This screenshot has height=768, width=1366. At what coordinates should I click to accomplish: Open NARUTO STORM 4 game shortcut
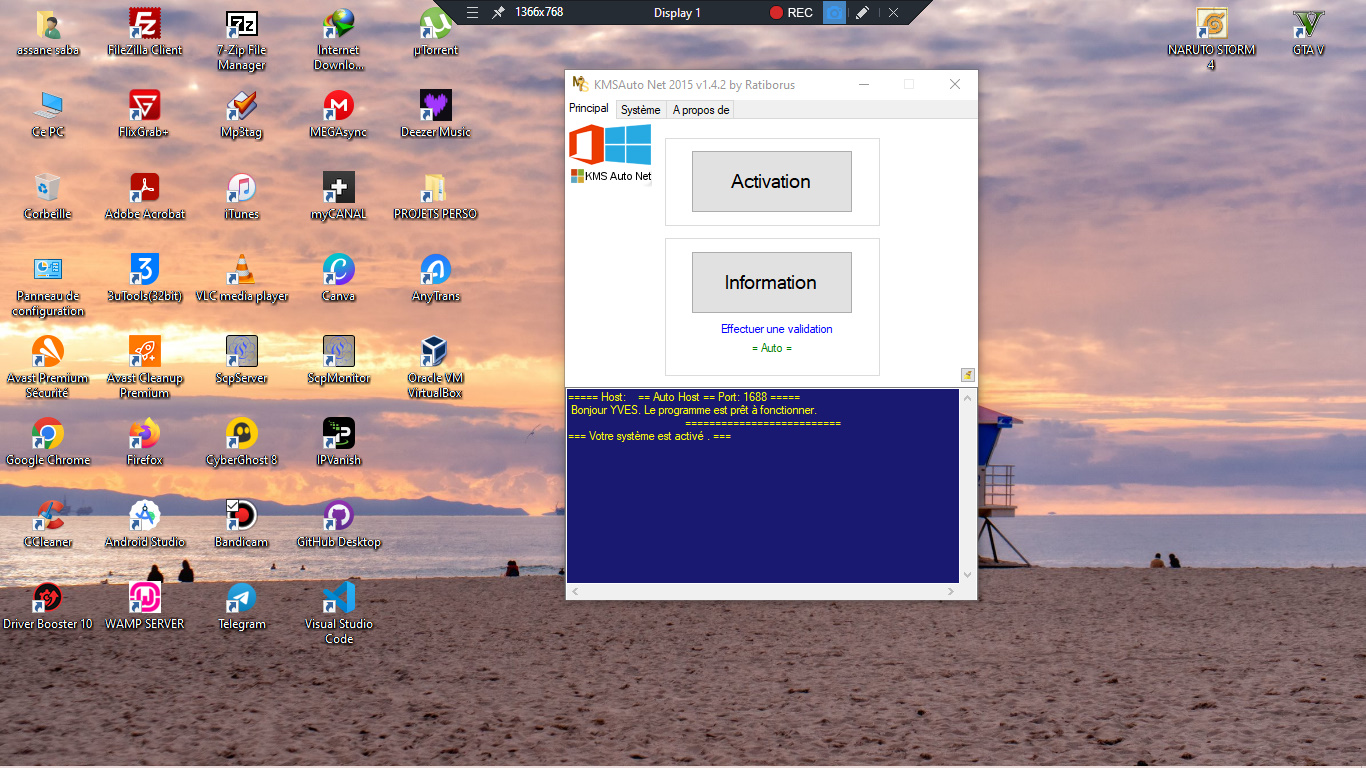(1211, 41)
